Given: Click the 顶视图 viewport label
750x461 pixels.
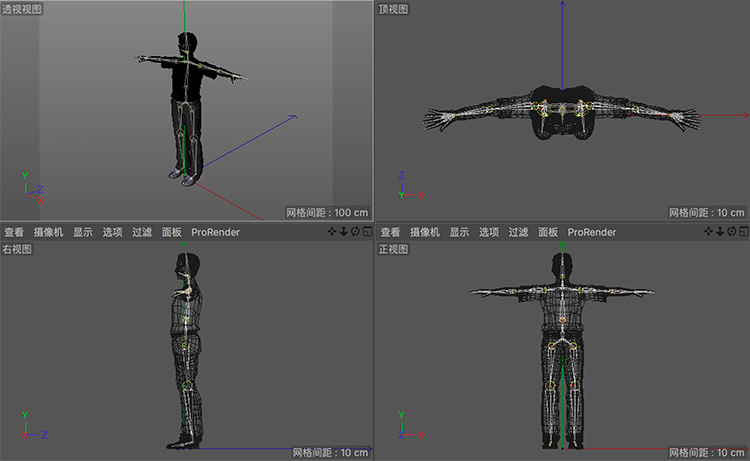Looking at the screenshot, I should [393, 9].
